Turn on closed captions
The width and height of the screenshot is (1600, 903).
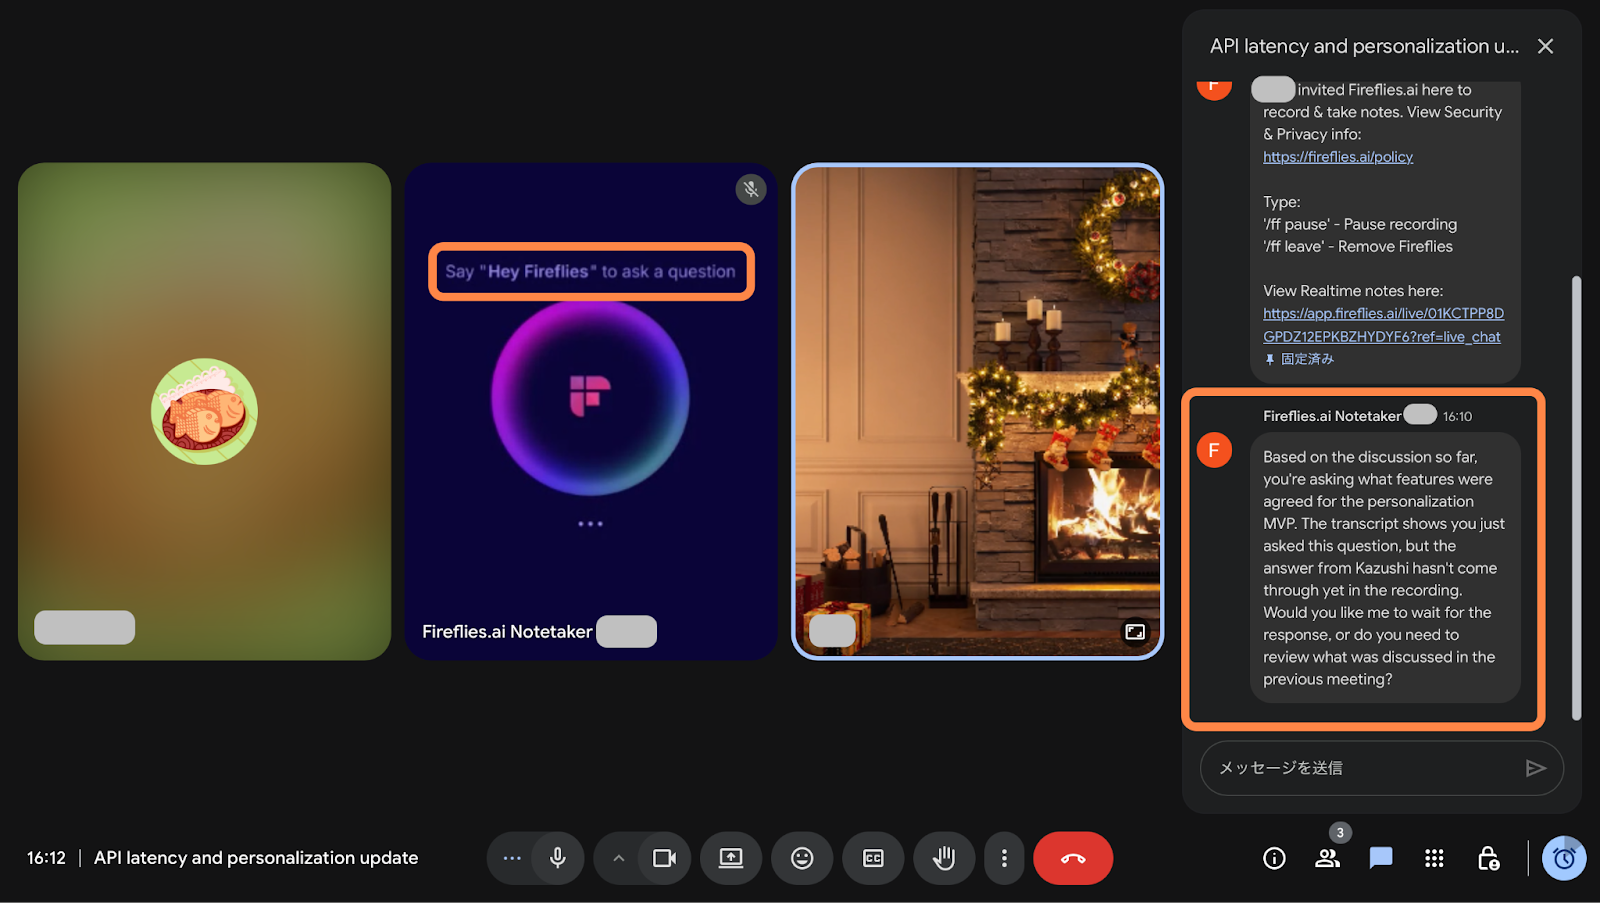coord(873,858)
